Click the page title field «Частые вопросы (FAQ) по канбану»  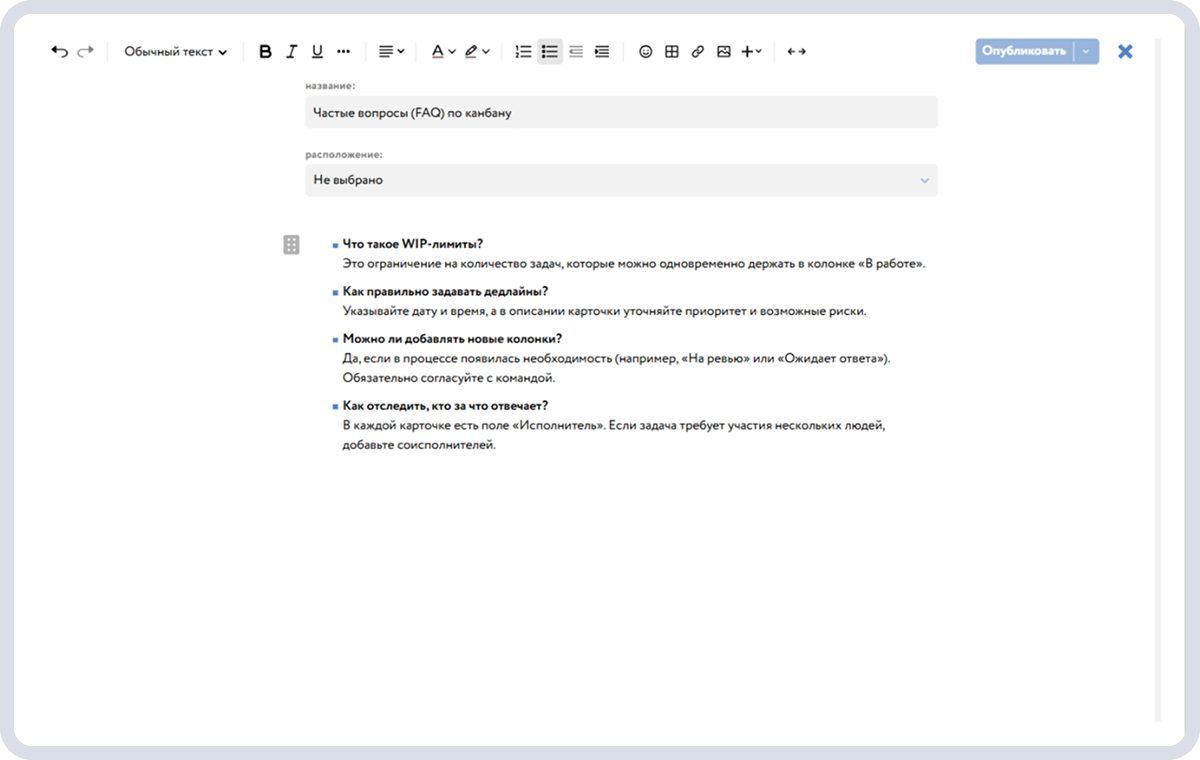pos(621,113)
